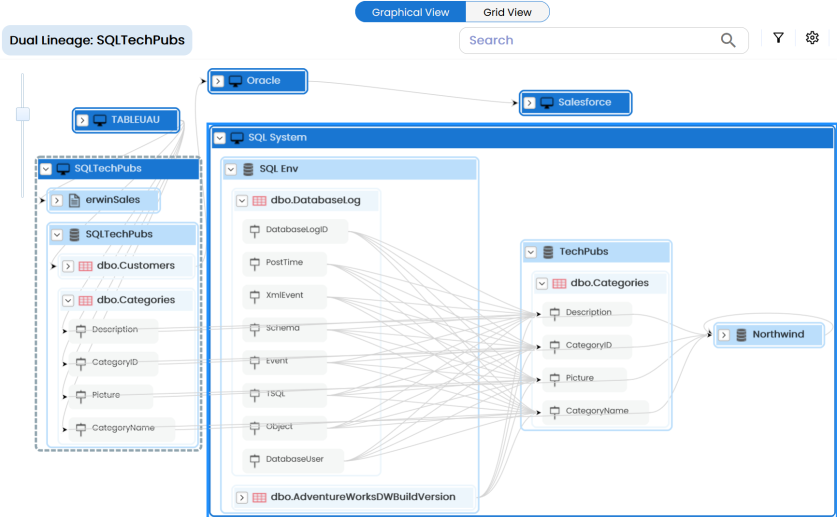Select TechPubs Description column

coord(587,313)
